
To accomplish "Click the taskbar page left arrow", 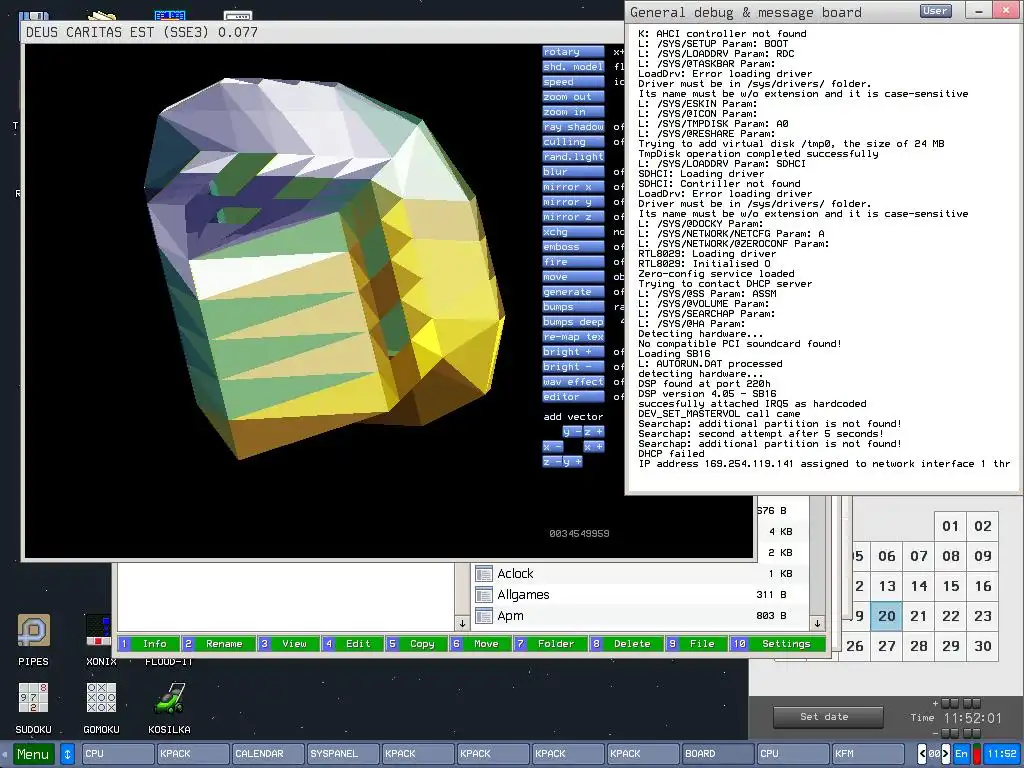I will pyautogui.click(x=922, y=754).
